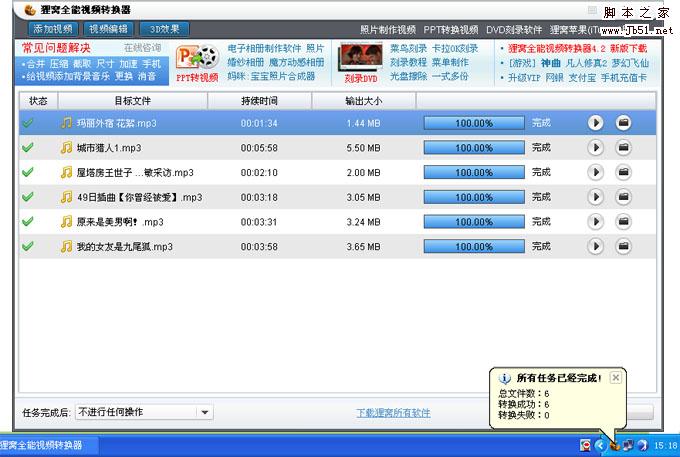Click the network monitor tray icon

pyautogui.click(x=628, y=445)
